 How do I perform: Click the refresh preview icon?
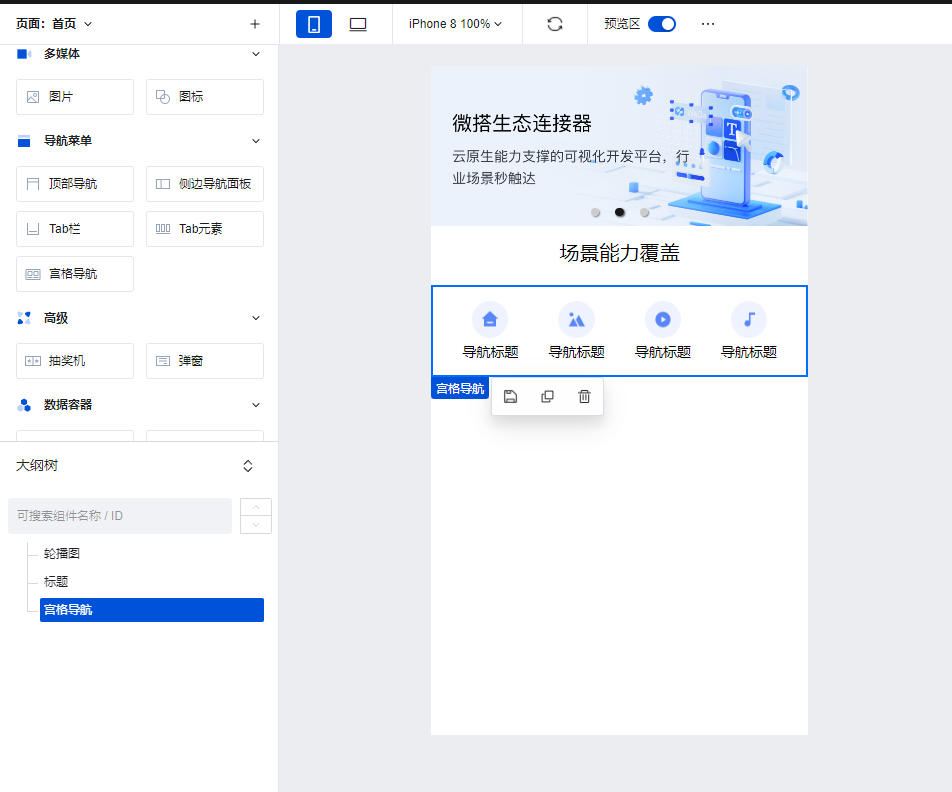[555, 24]
